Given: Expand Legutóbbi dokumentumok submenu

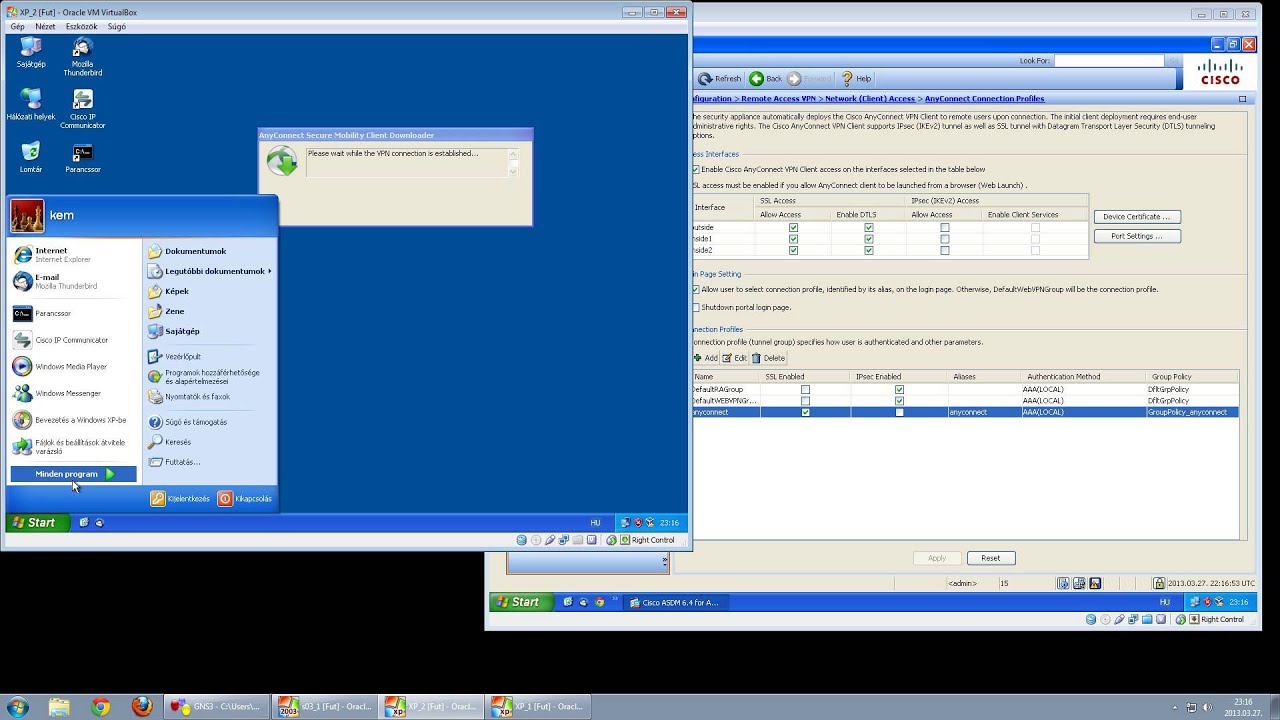Looking at the screenshot, I should (x=210, y=271).
